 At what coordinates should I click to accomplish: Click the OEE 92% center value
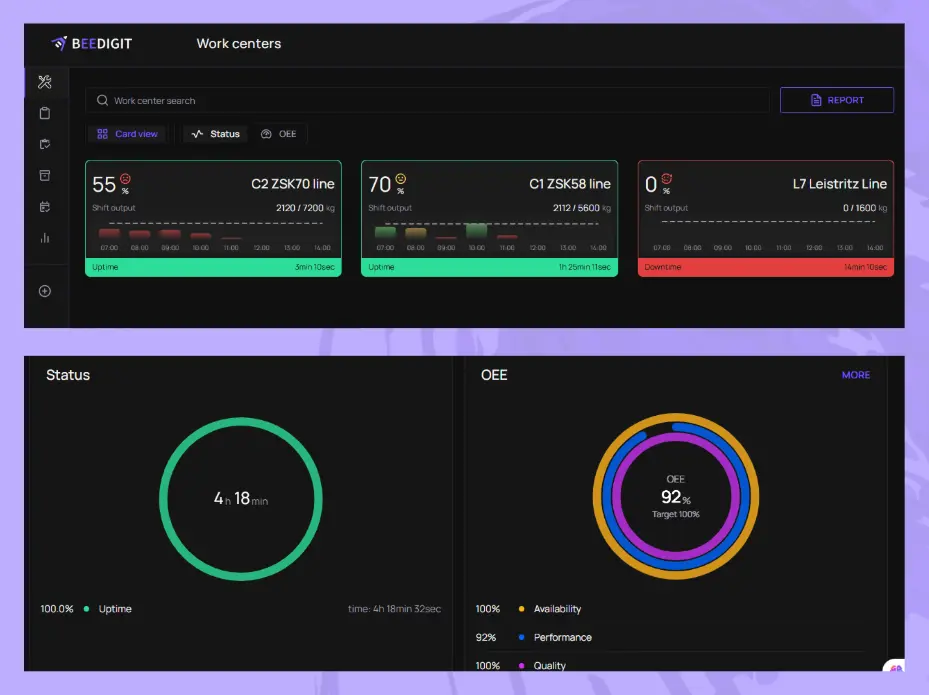click(675, 497)
